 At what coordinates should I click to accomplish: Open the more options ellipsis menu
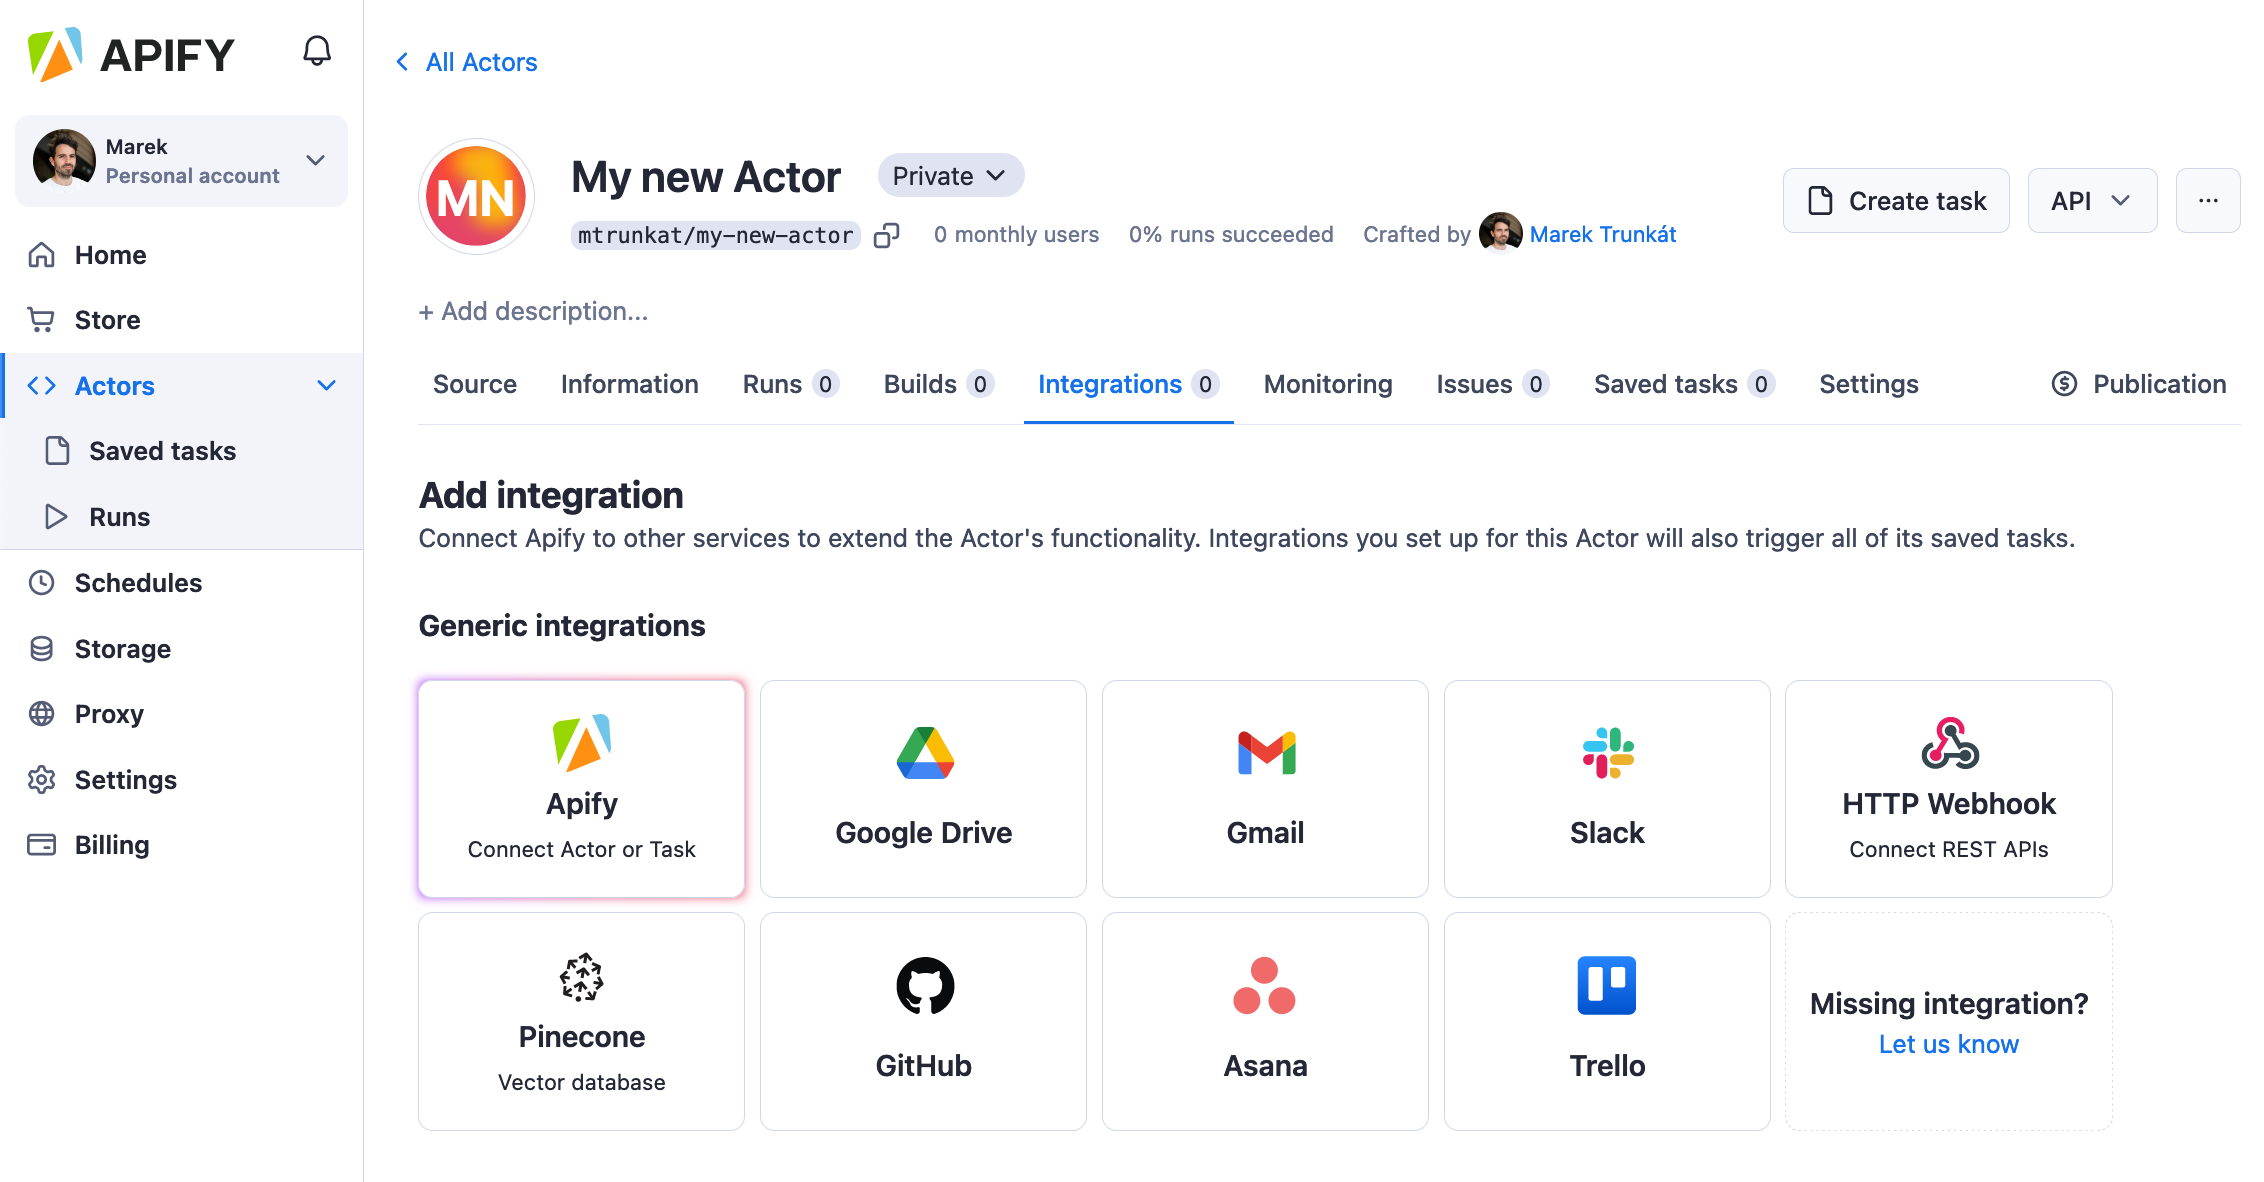[2208, 200]
